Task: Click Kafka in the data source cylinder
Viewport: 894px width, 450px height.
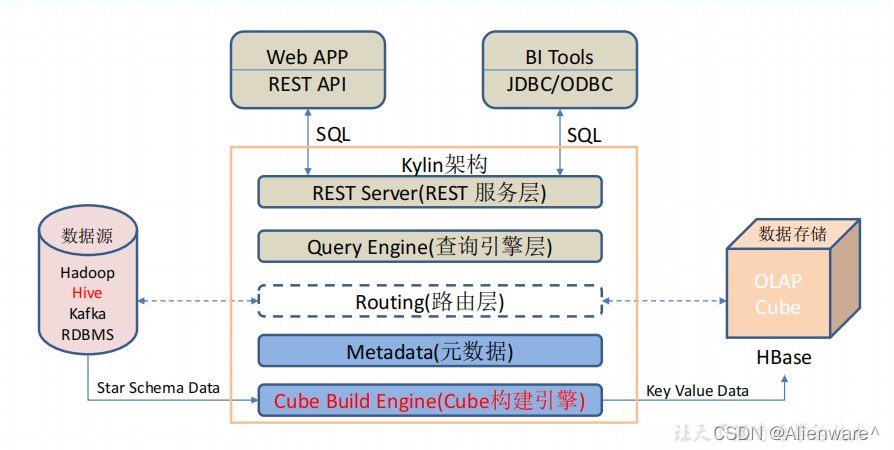Action: click(x=87, y=314)
